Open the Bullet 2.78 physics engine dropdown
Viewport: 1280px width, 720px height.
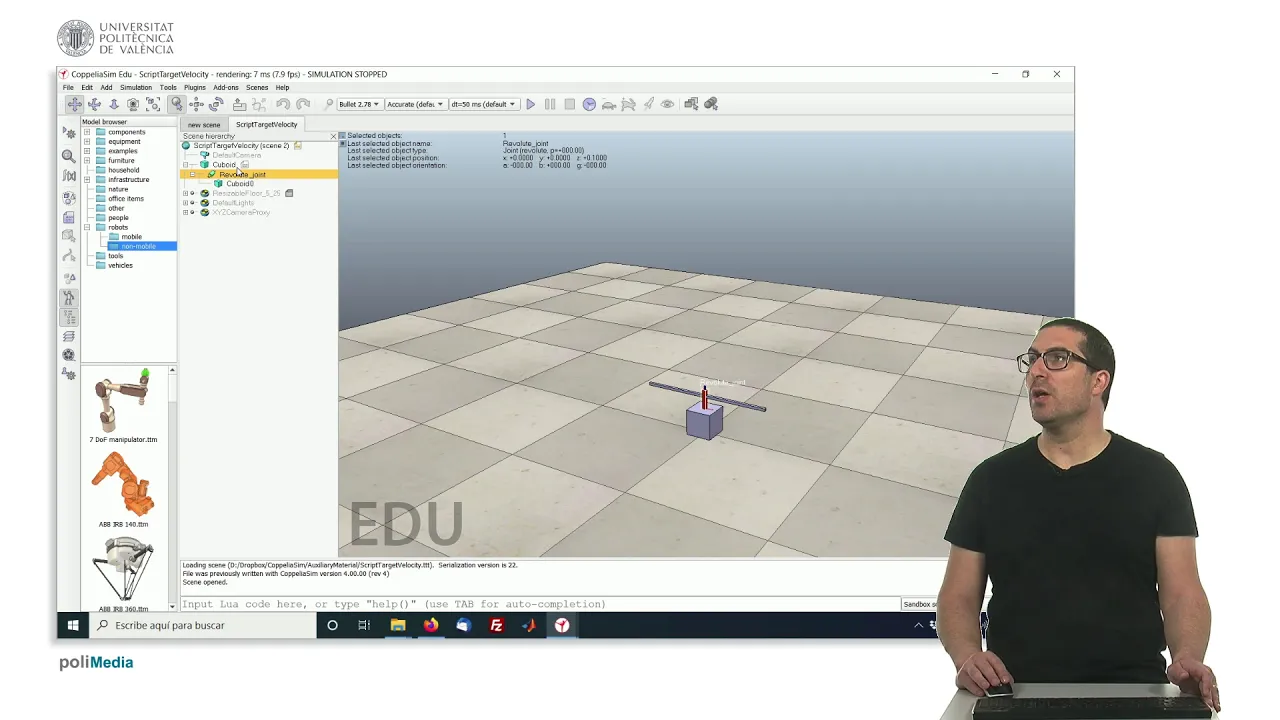(x=359, y=104)
